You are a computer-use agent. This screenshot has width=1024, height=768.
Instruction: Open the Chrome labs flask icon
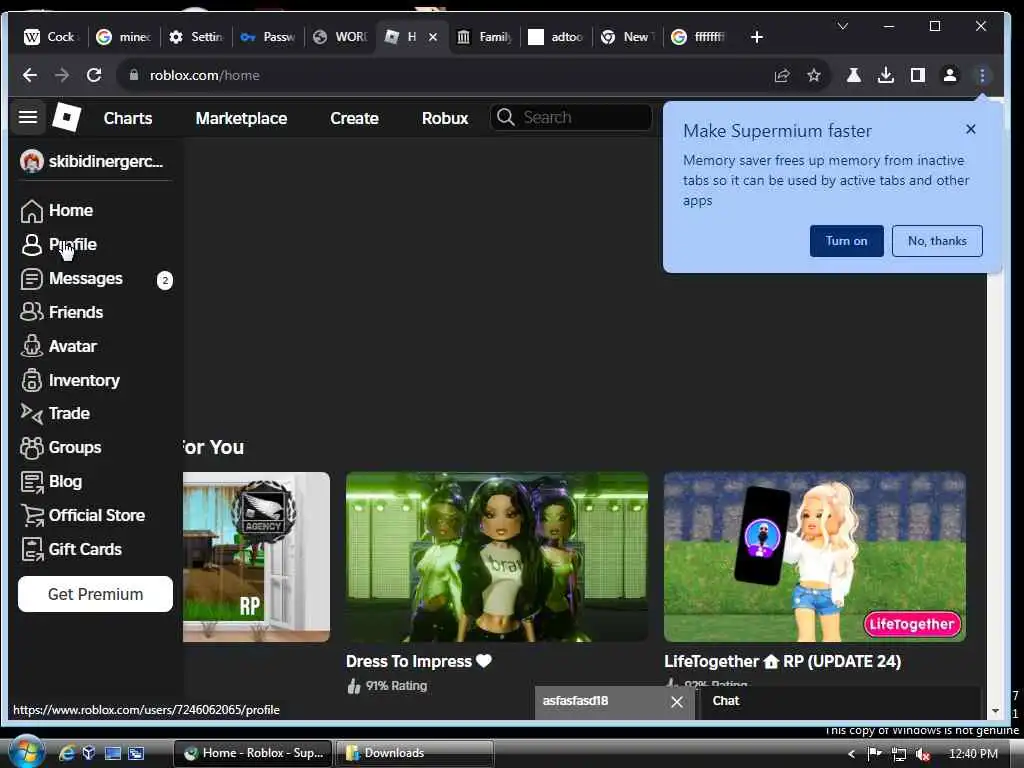tap(854, 75)
